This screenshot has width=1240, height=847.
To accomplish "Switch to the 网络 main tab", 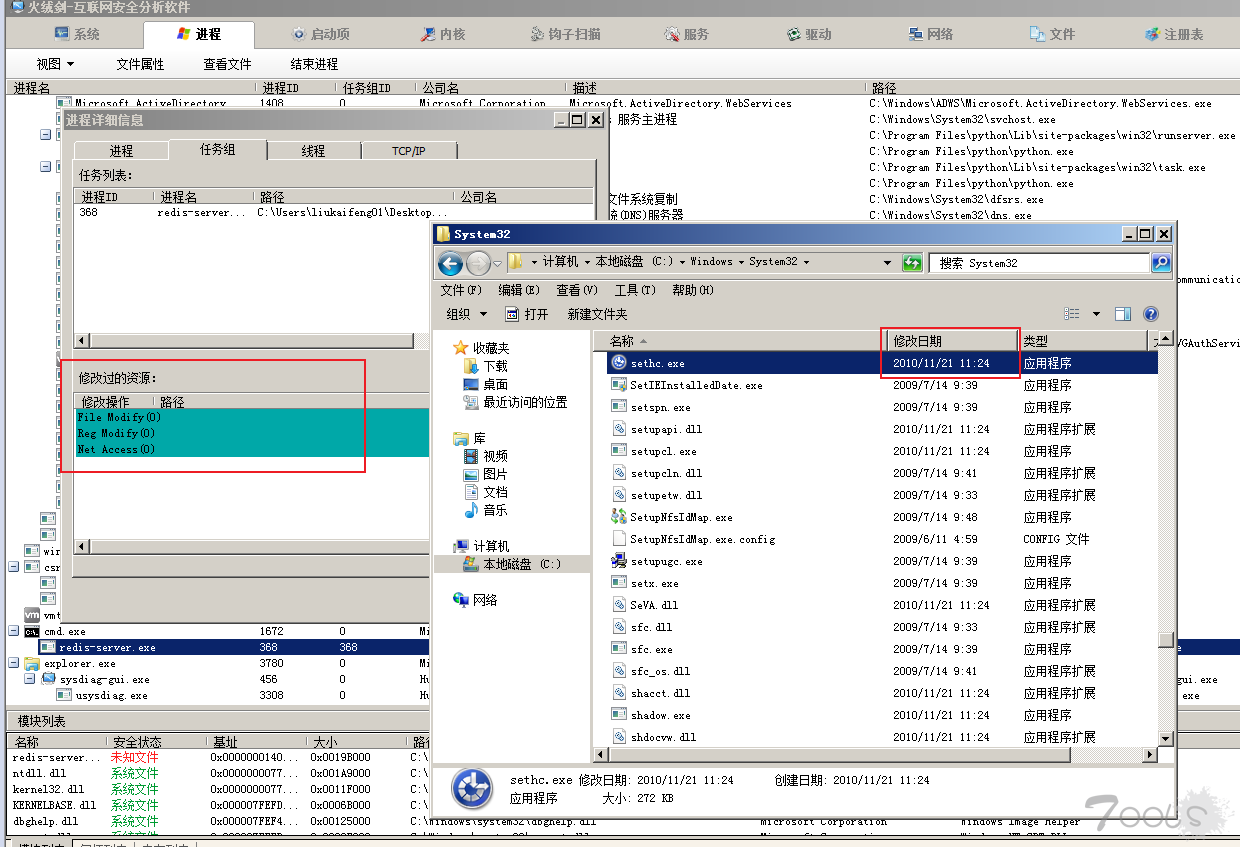I will 931,34.
